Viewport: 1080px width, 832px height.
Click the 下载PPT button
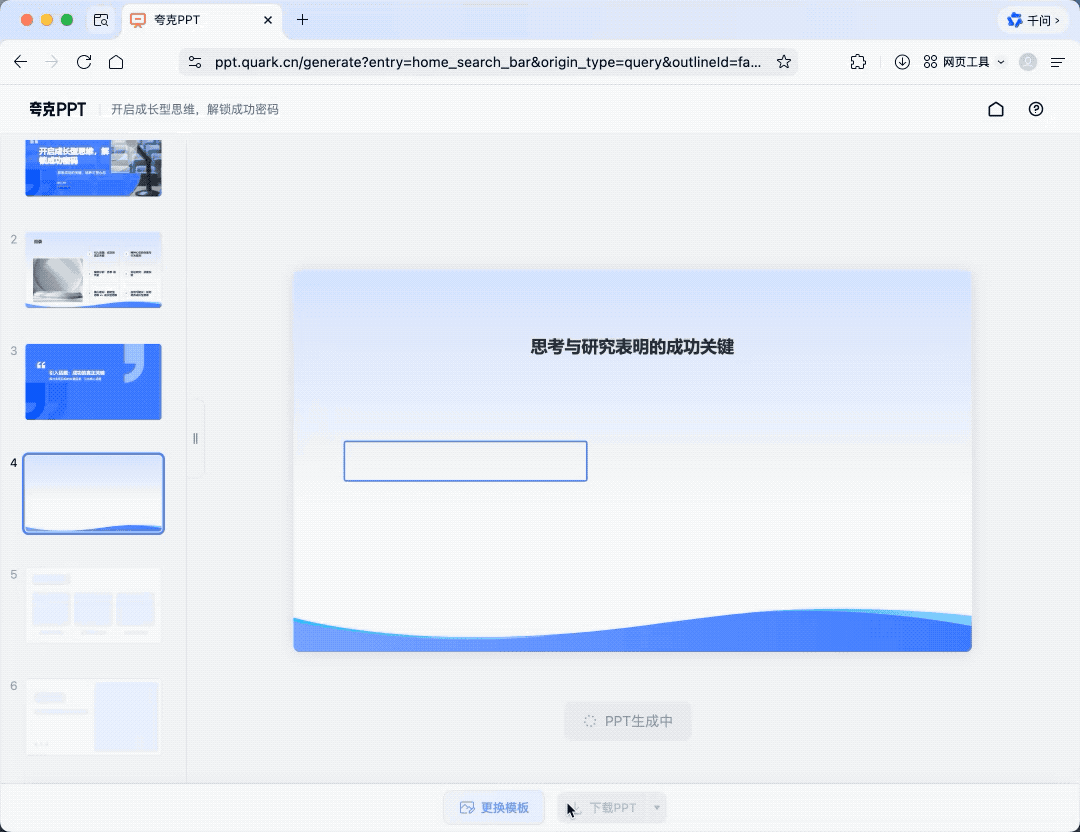pos(604,807)
